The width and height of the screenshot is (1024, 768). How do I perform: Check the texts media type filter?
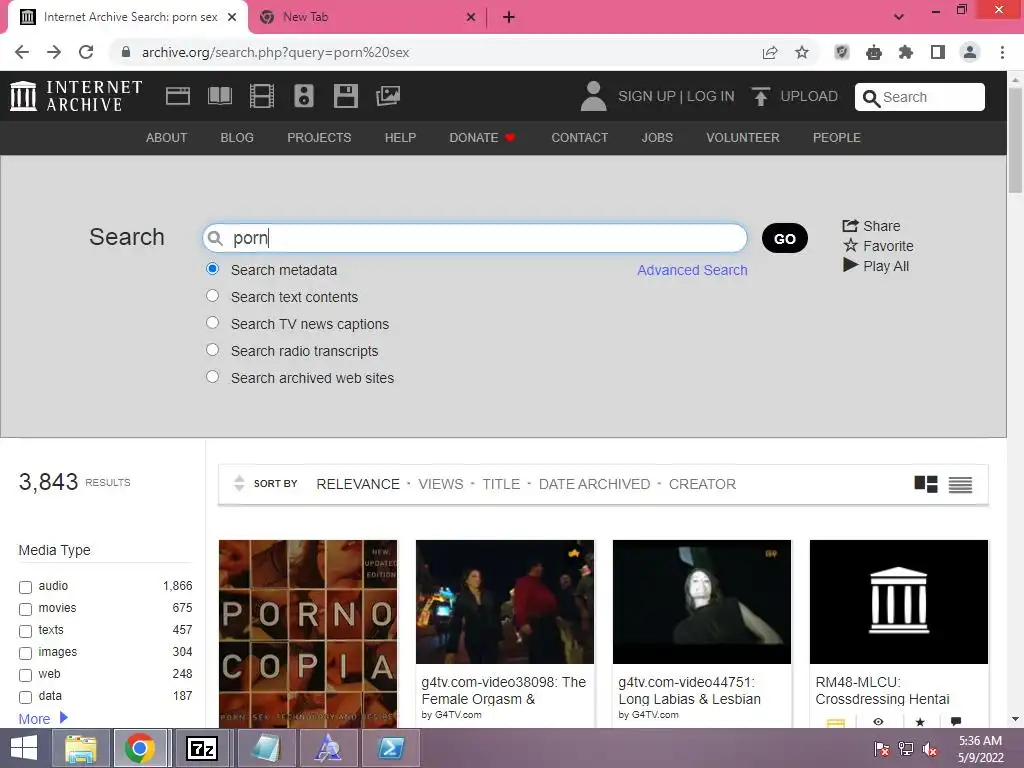[x=25, y=632]
